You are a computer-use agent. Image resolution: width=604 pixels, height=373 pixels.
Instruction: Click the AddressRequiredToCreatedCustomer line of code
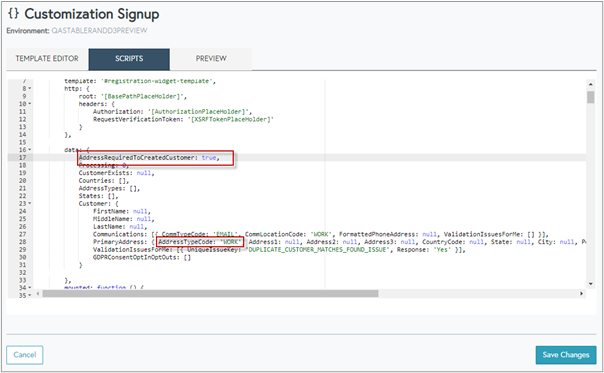click(149, 158)
